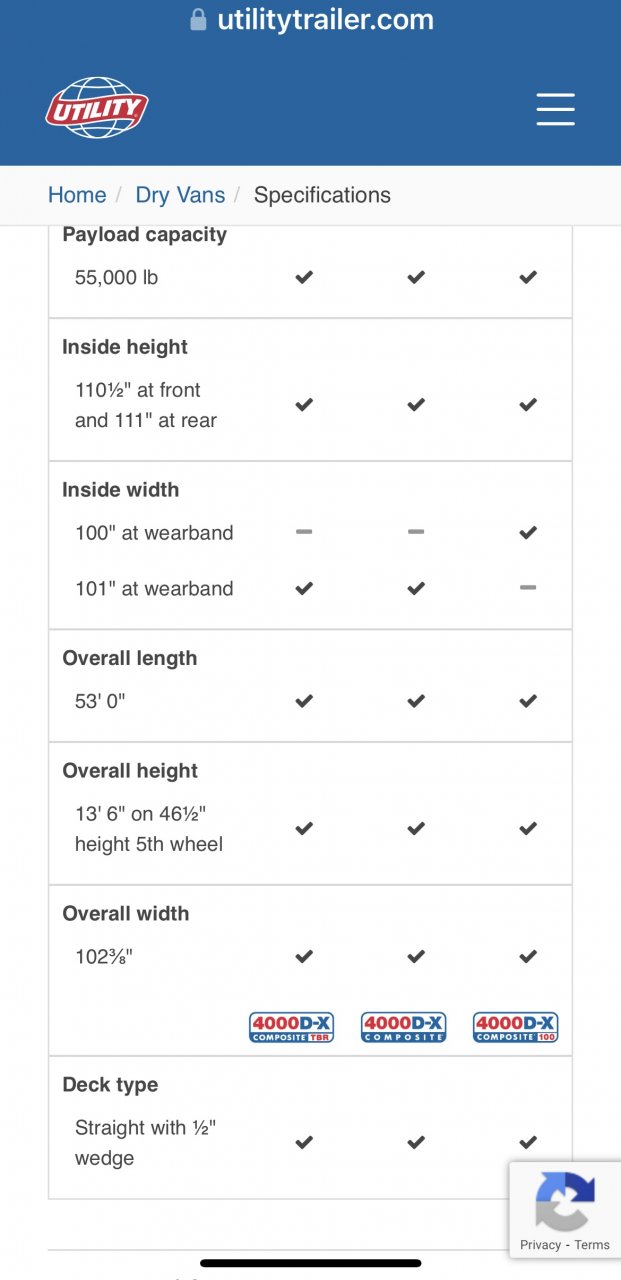Click the Specifications breadcrumb item
This screenshot has width=621, height=1280.
[x=322, y=195]
